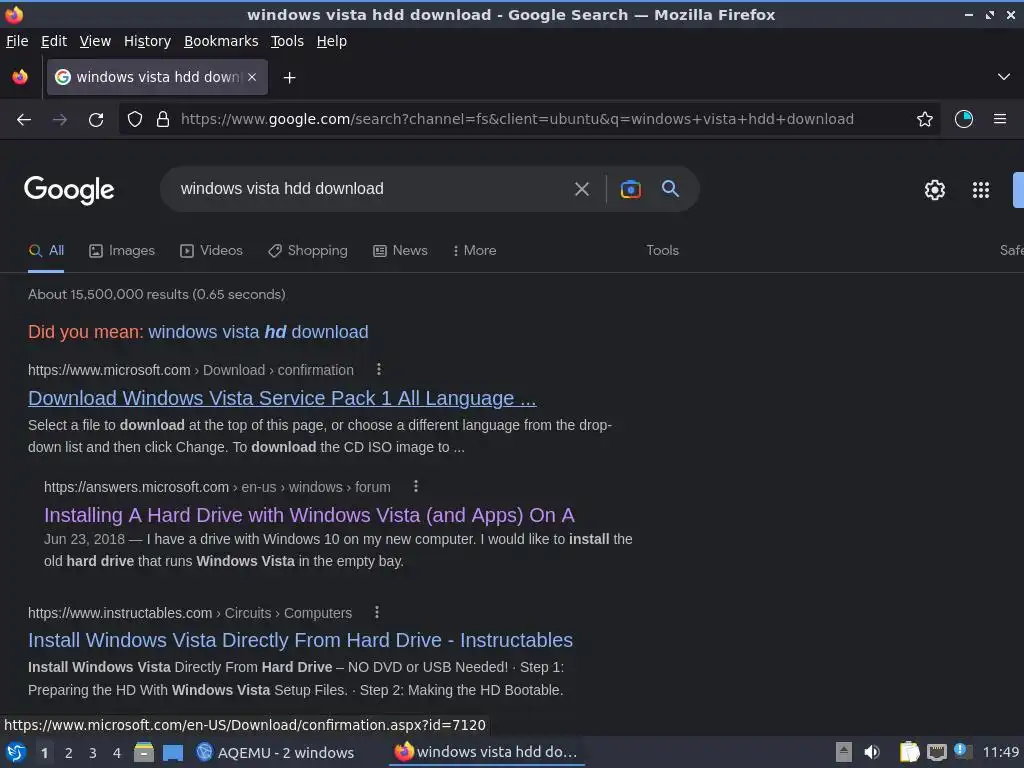Click the forward navigation arrow
Image resolution: width=1024 pixels, height=768 pixels.
coord(59,120)
